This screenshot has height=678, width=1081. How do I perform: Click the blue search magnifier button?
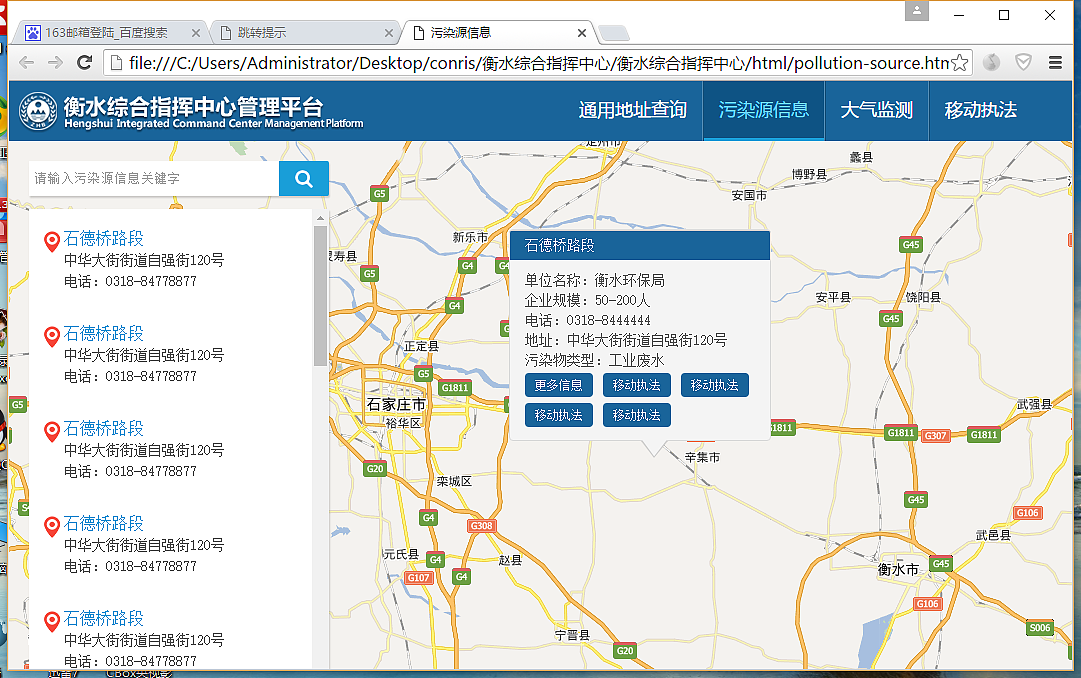click(304, 179)
